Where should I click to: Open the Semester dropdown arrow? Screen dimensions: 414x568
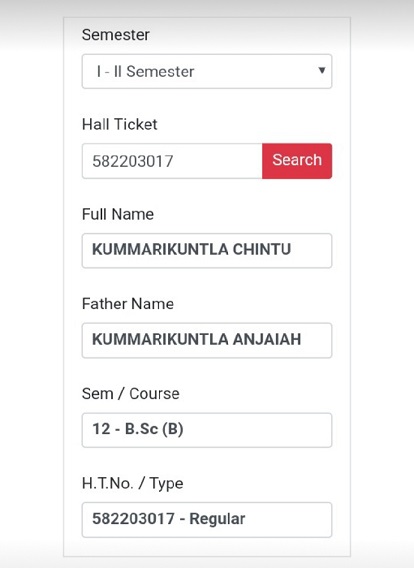[x=321, y=70]
